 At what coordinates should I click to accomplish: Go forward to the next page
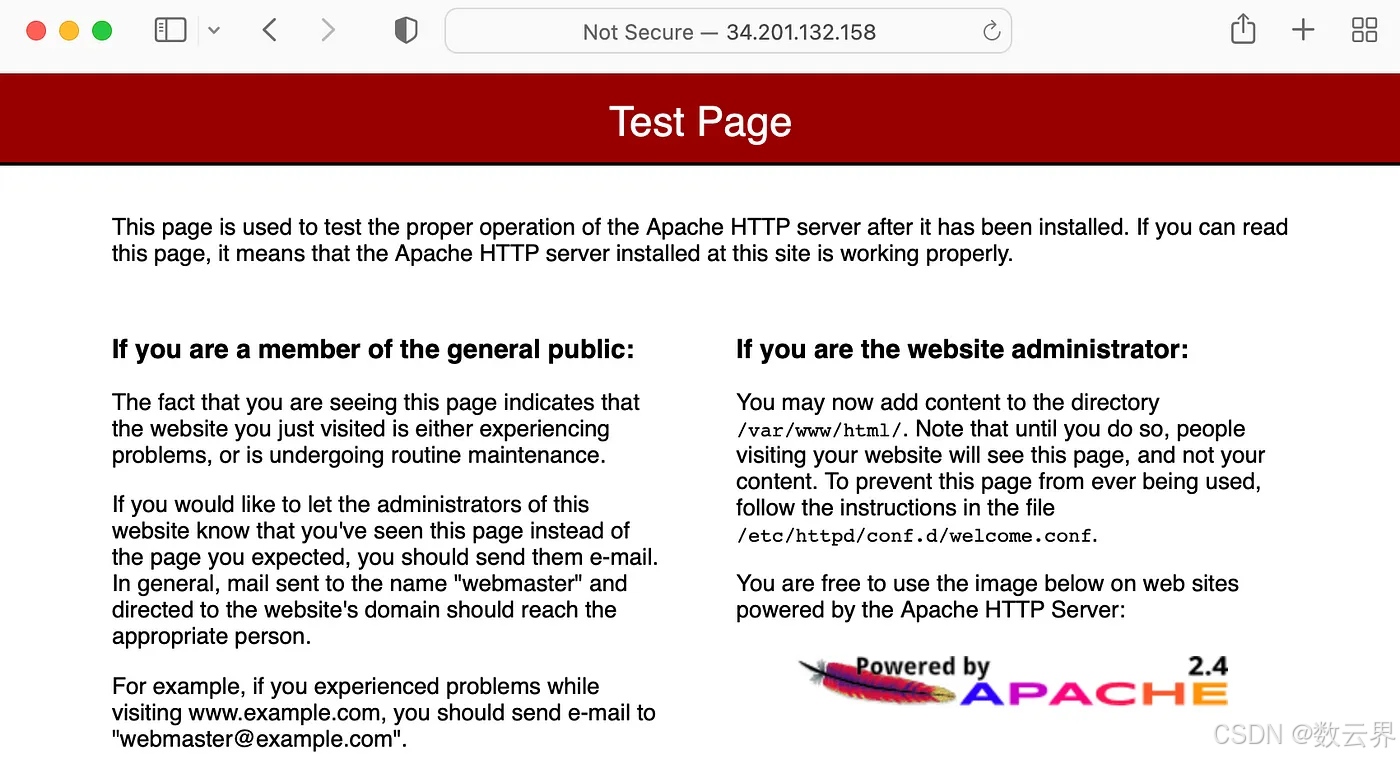click(327, 31)
